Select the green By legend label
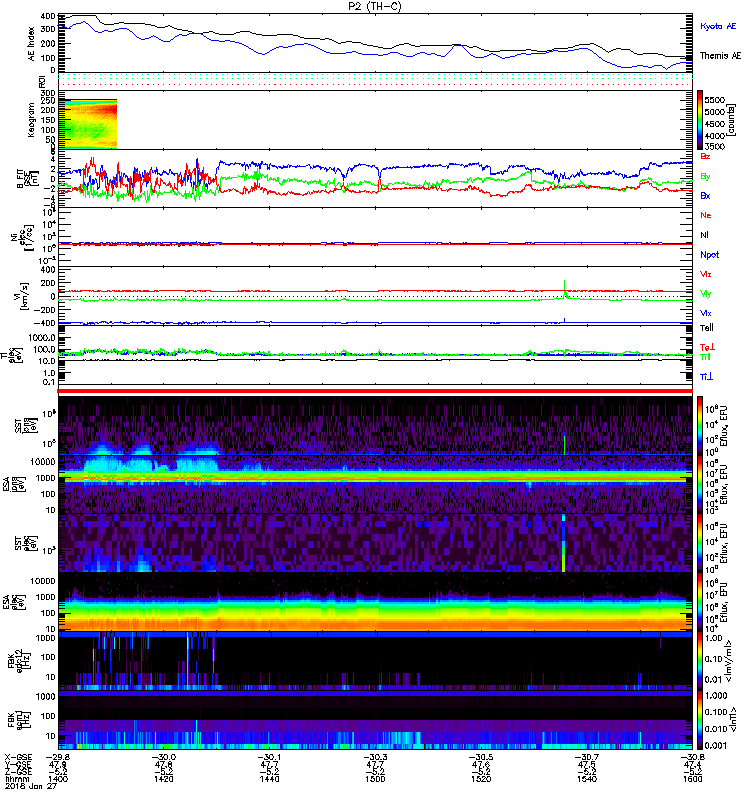The image size is (750, 800). 705,176
